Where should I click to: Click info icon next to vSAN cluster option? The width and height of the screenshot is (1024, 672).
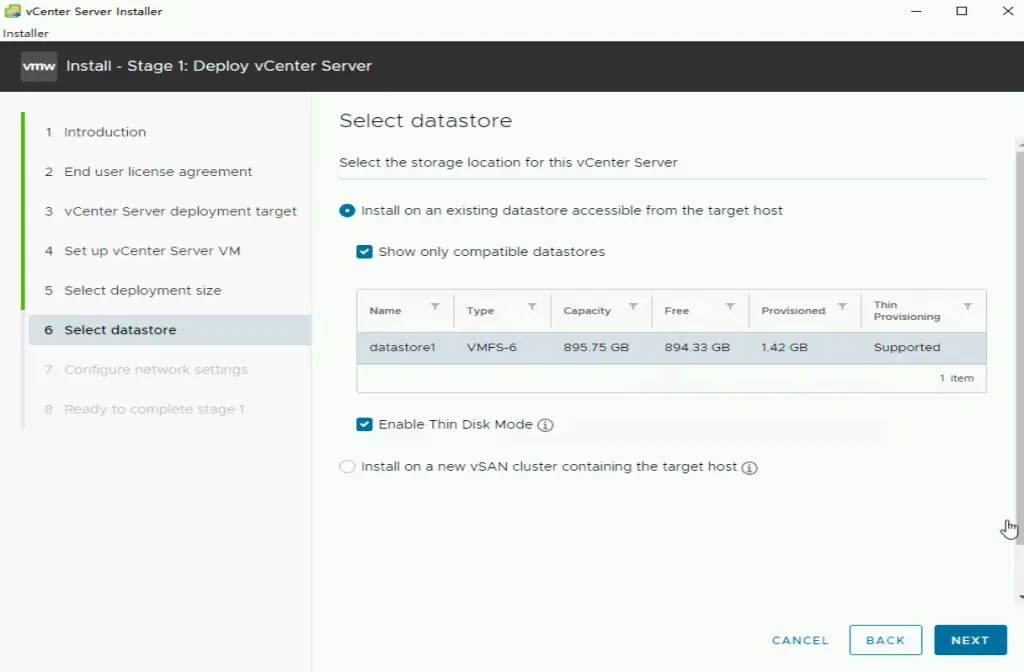click(749, 468)
